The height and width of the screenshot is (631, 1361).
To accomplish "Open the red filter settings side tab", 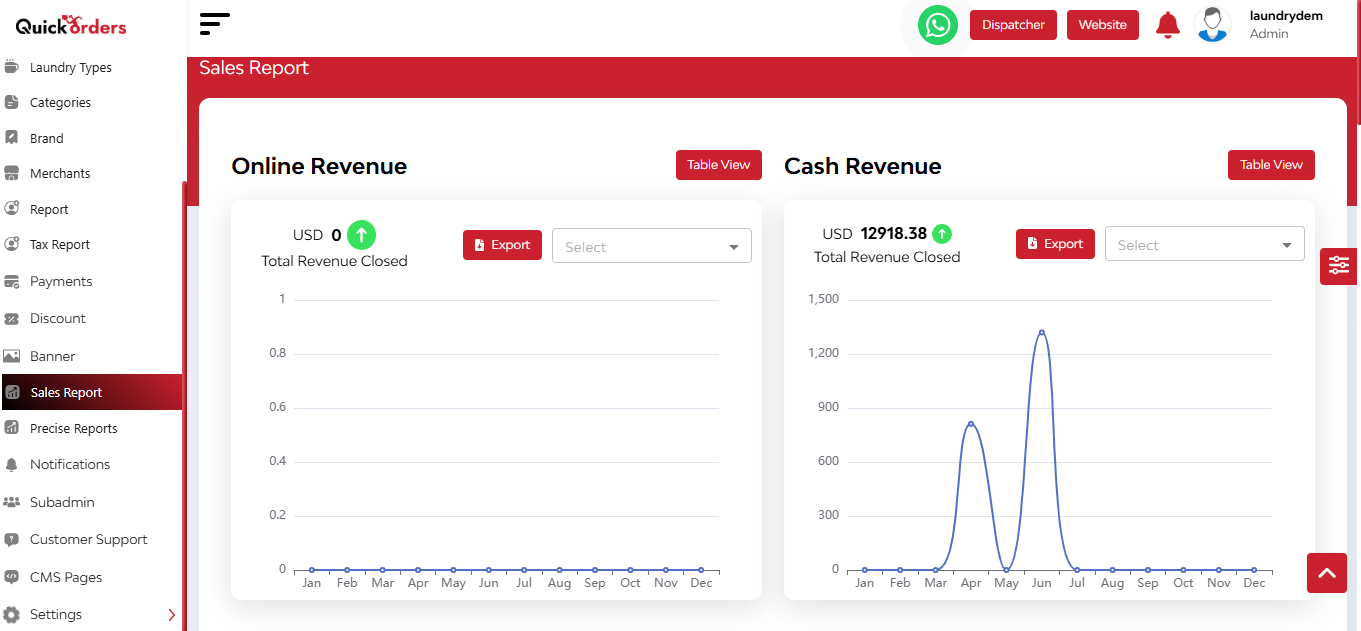I will click(1339, 265).
